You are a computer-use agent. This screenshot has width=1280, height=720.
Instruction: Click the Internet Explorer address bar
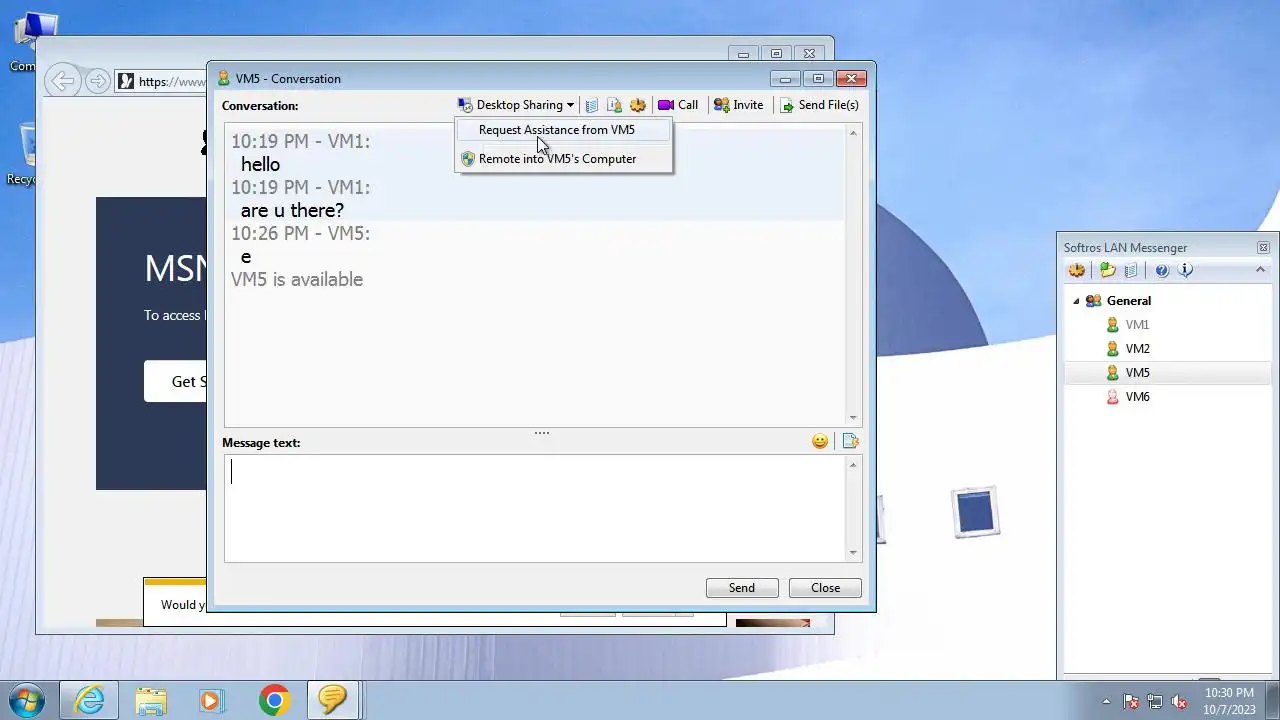click(161, 81)
